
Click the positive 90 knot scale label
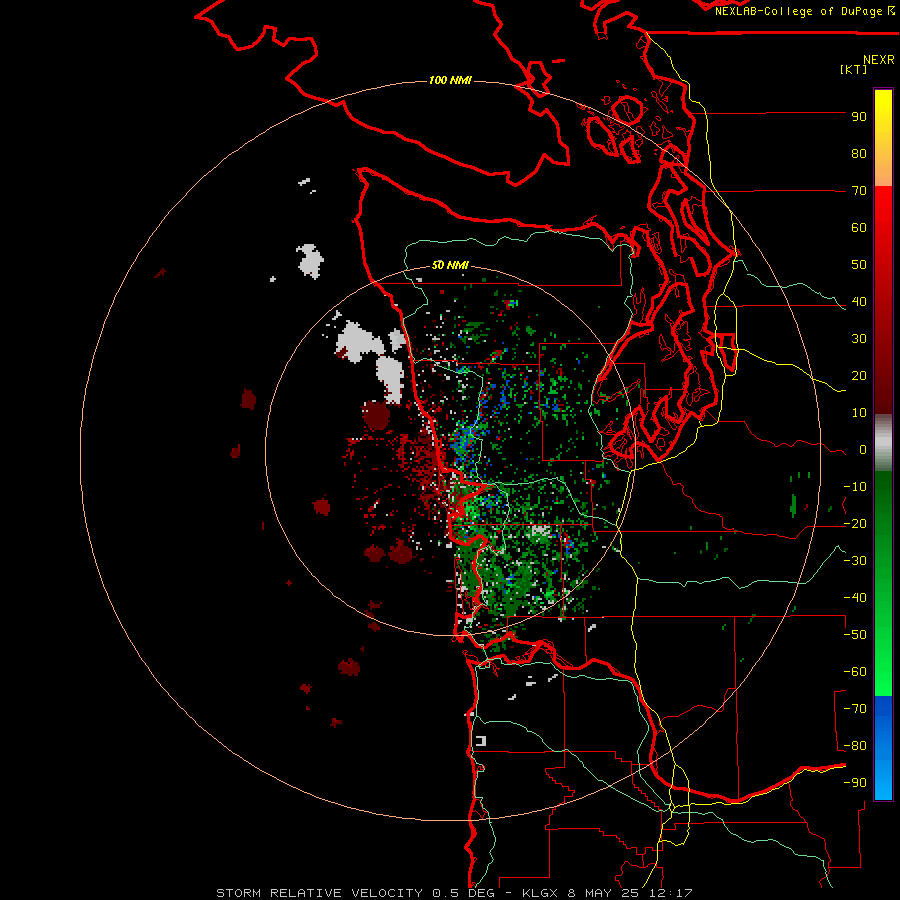[859, 117]
